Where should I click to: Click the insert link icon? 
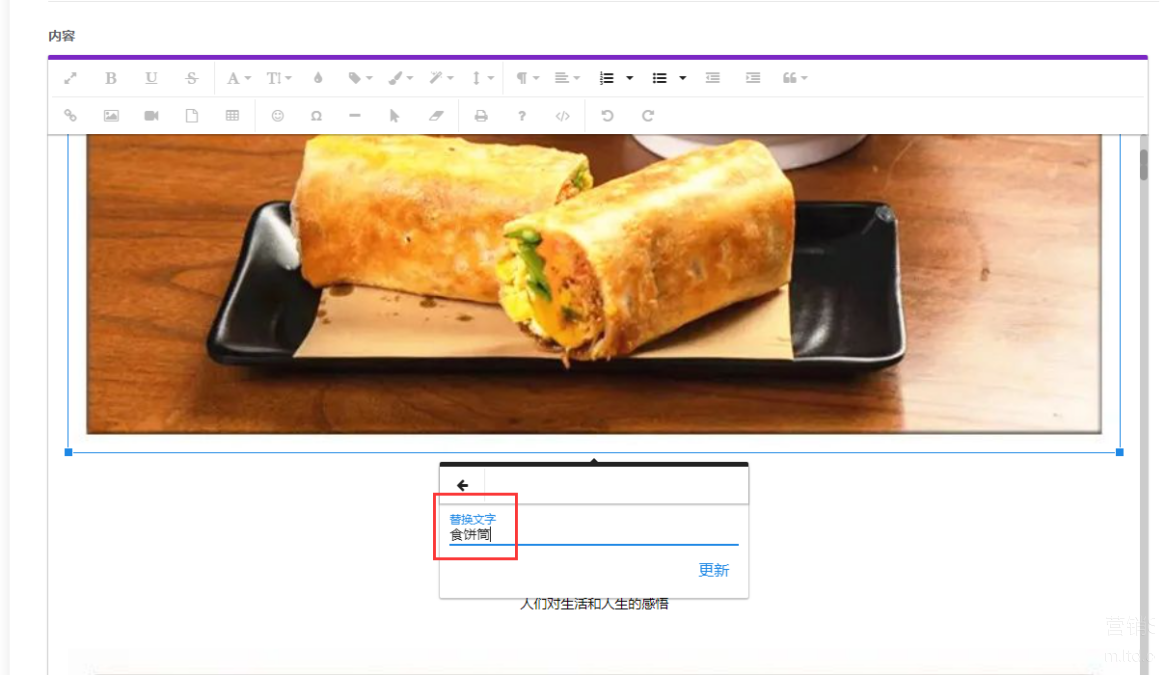click(x=70, y=116)
